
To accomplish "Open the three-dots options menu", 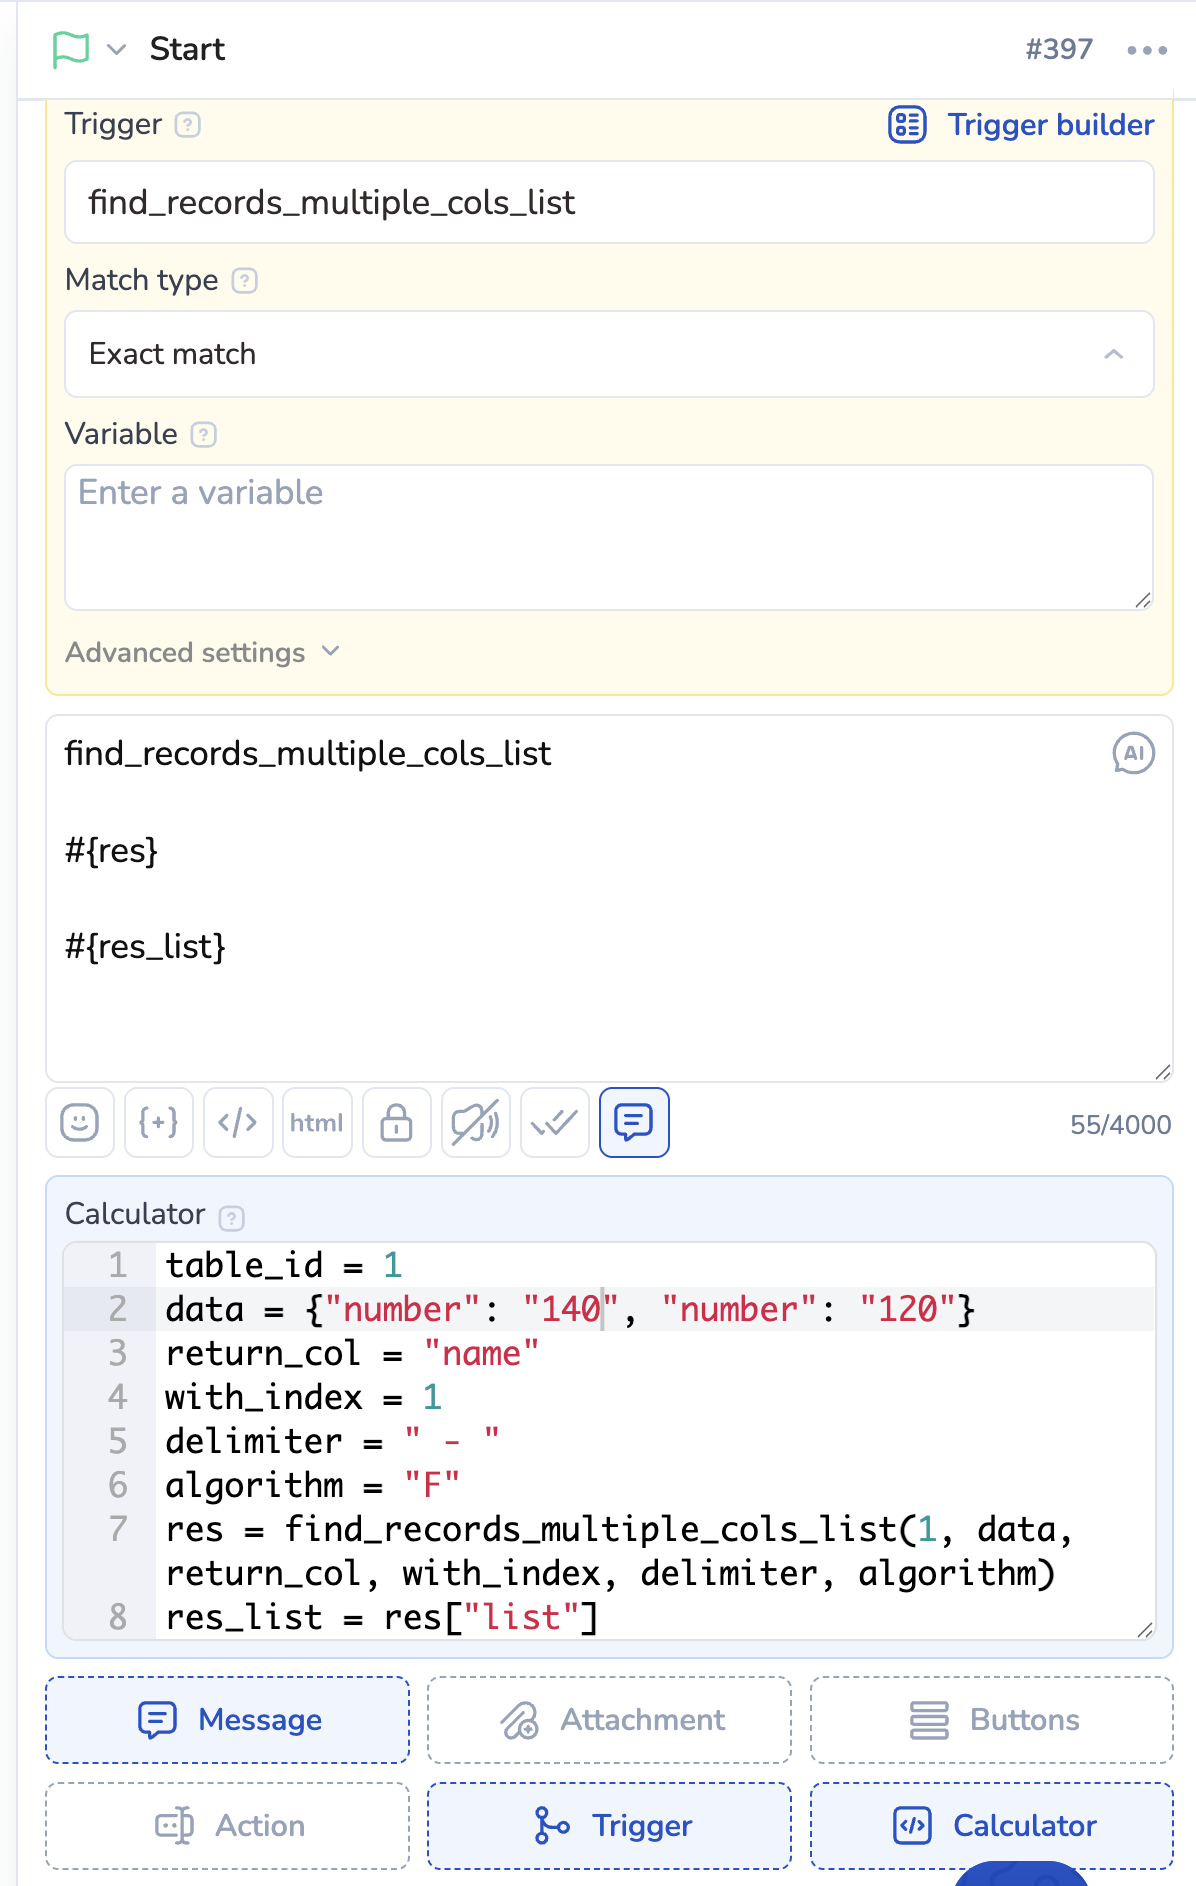I will click(x=1146, y=50).
